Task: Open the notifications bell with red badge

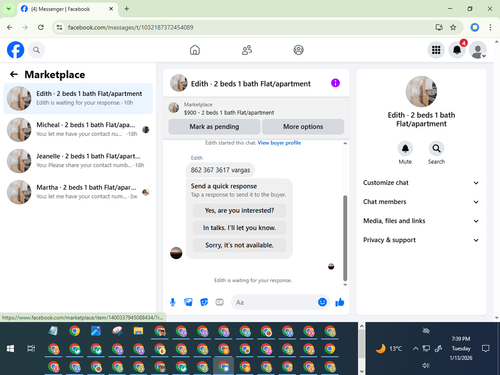Action: (457, 50)
